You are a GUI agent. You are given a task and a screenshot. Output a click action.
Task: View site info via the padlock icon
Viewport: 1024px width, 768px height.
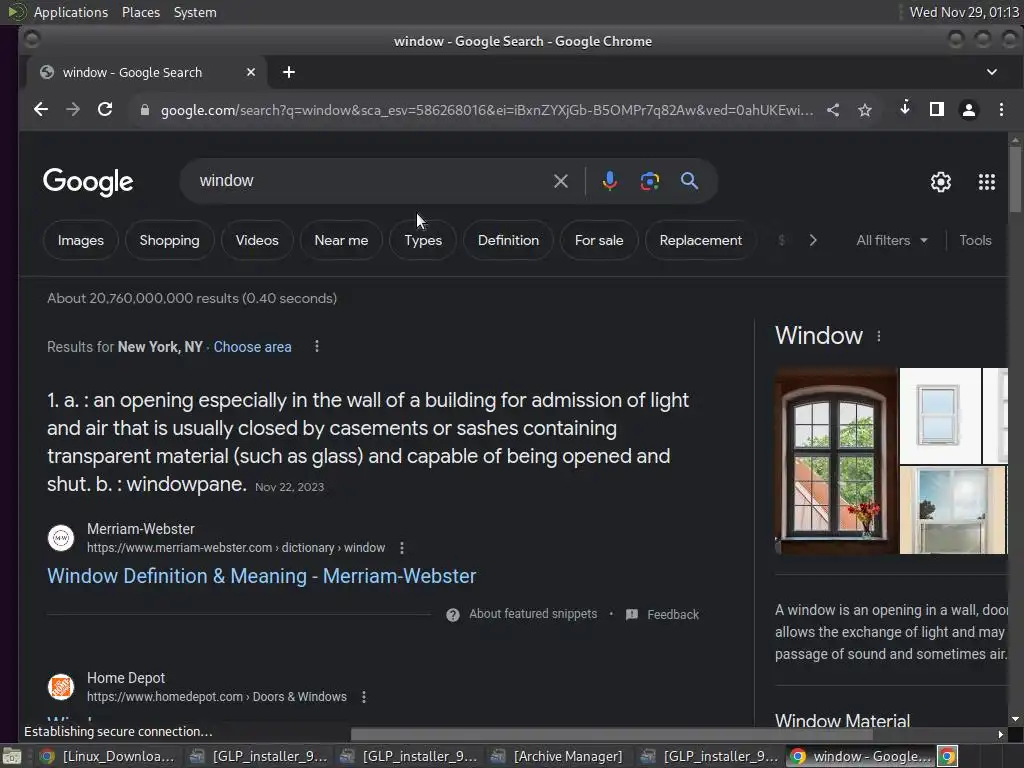[x=144, y=110]
